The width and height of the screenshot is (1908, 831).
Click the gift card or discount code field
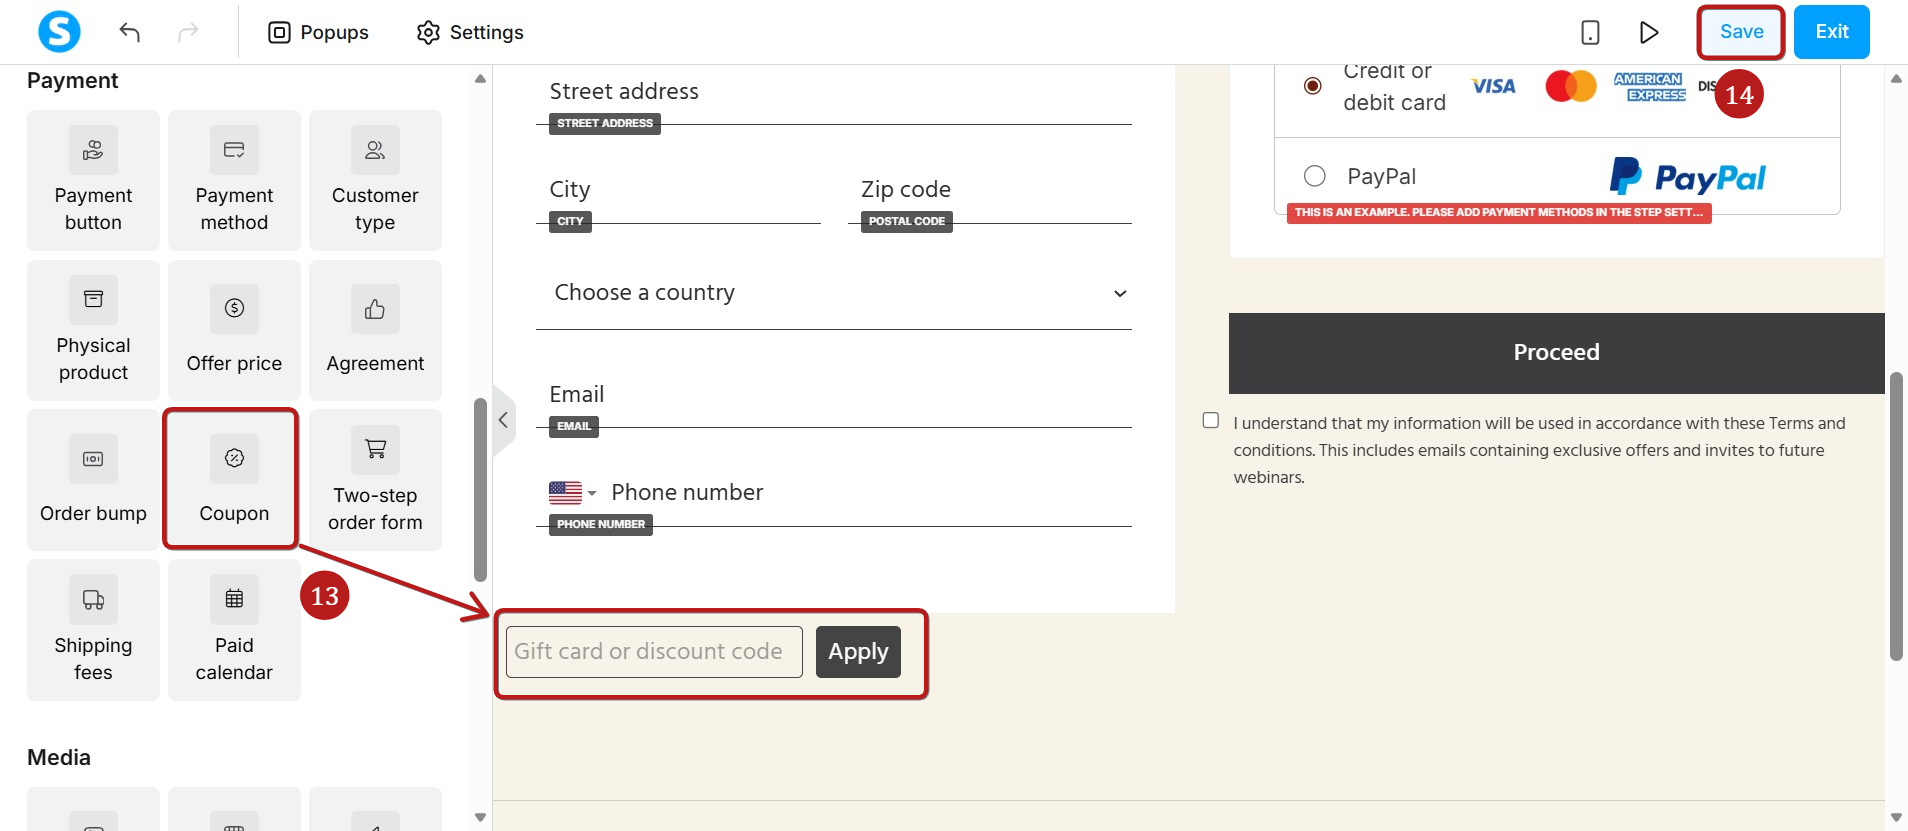(654, 652)
